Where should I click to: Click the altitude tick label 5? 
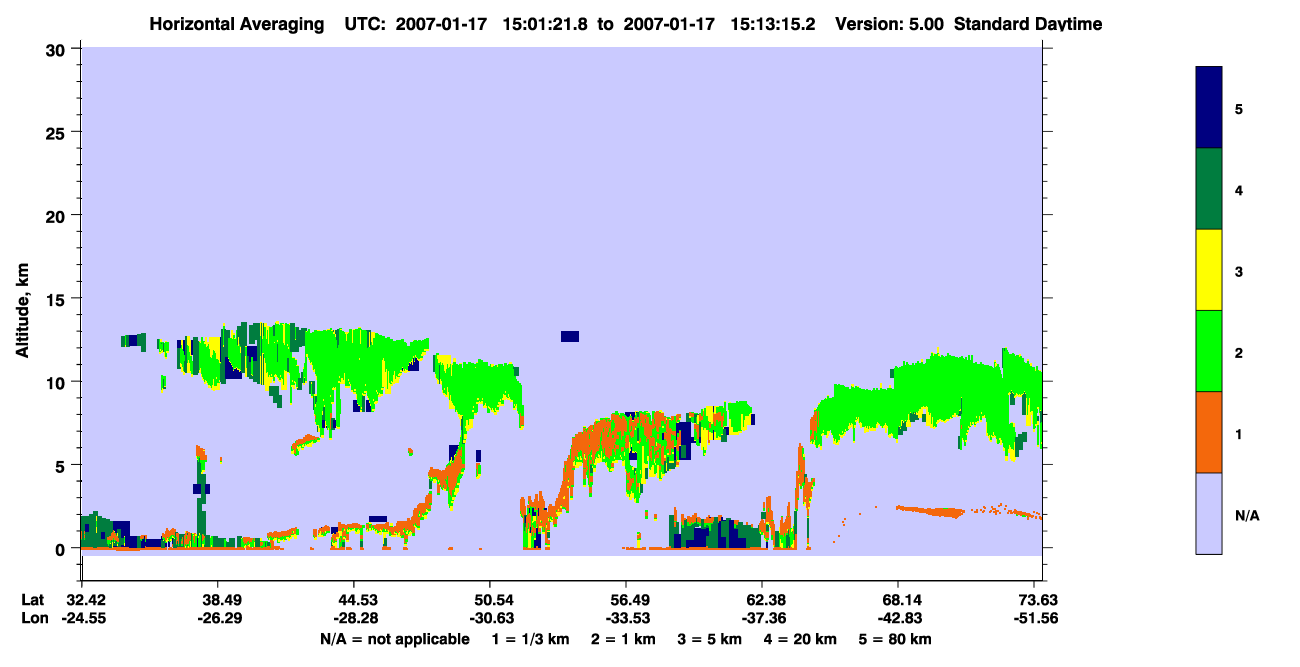63,465
